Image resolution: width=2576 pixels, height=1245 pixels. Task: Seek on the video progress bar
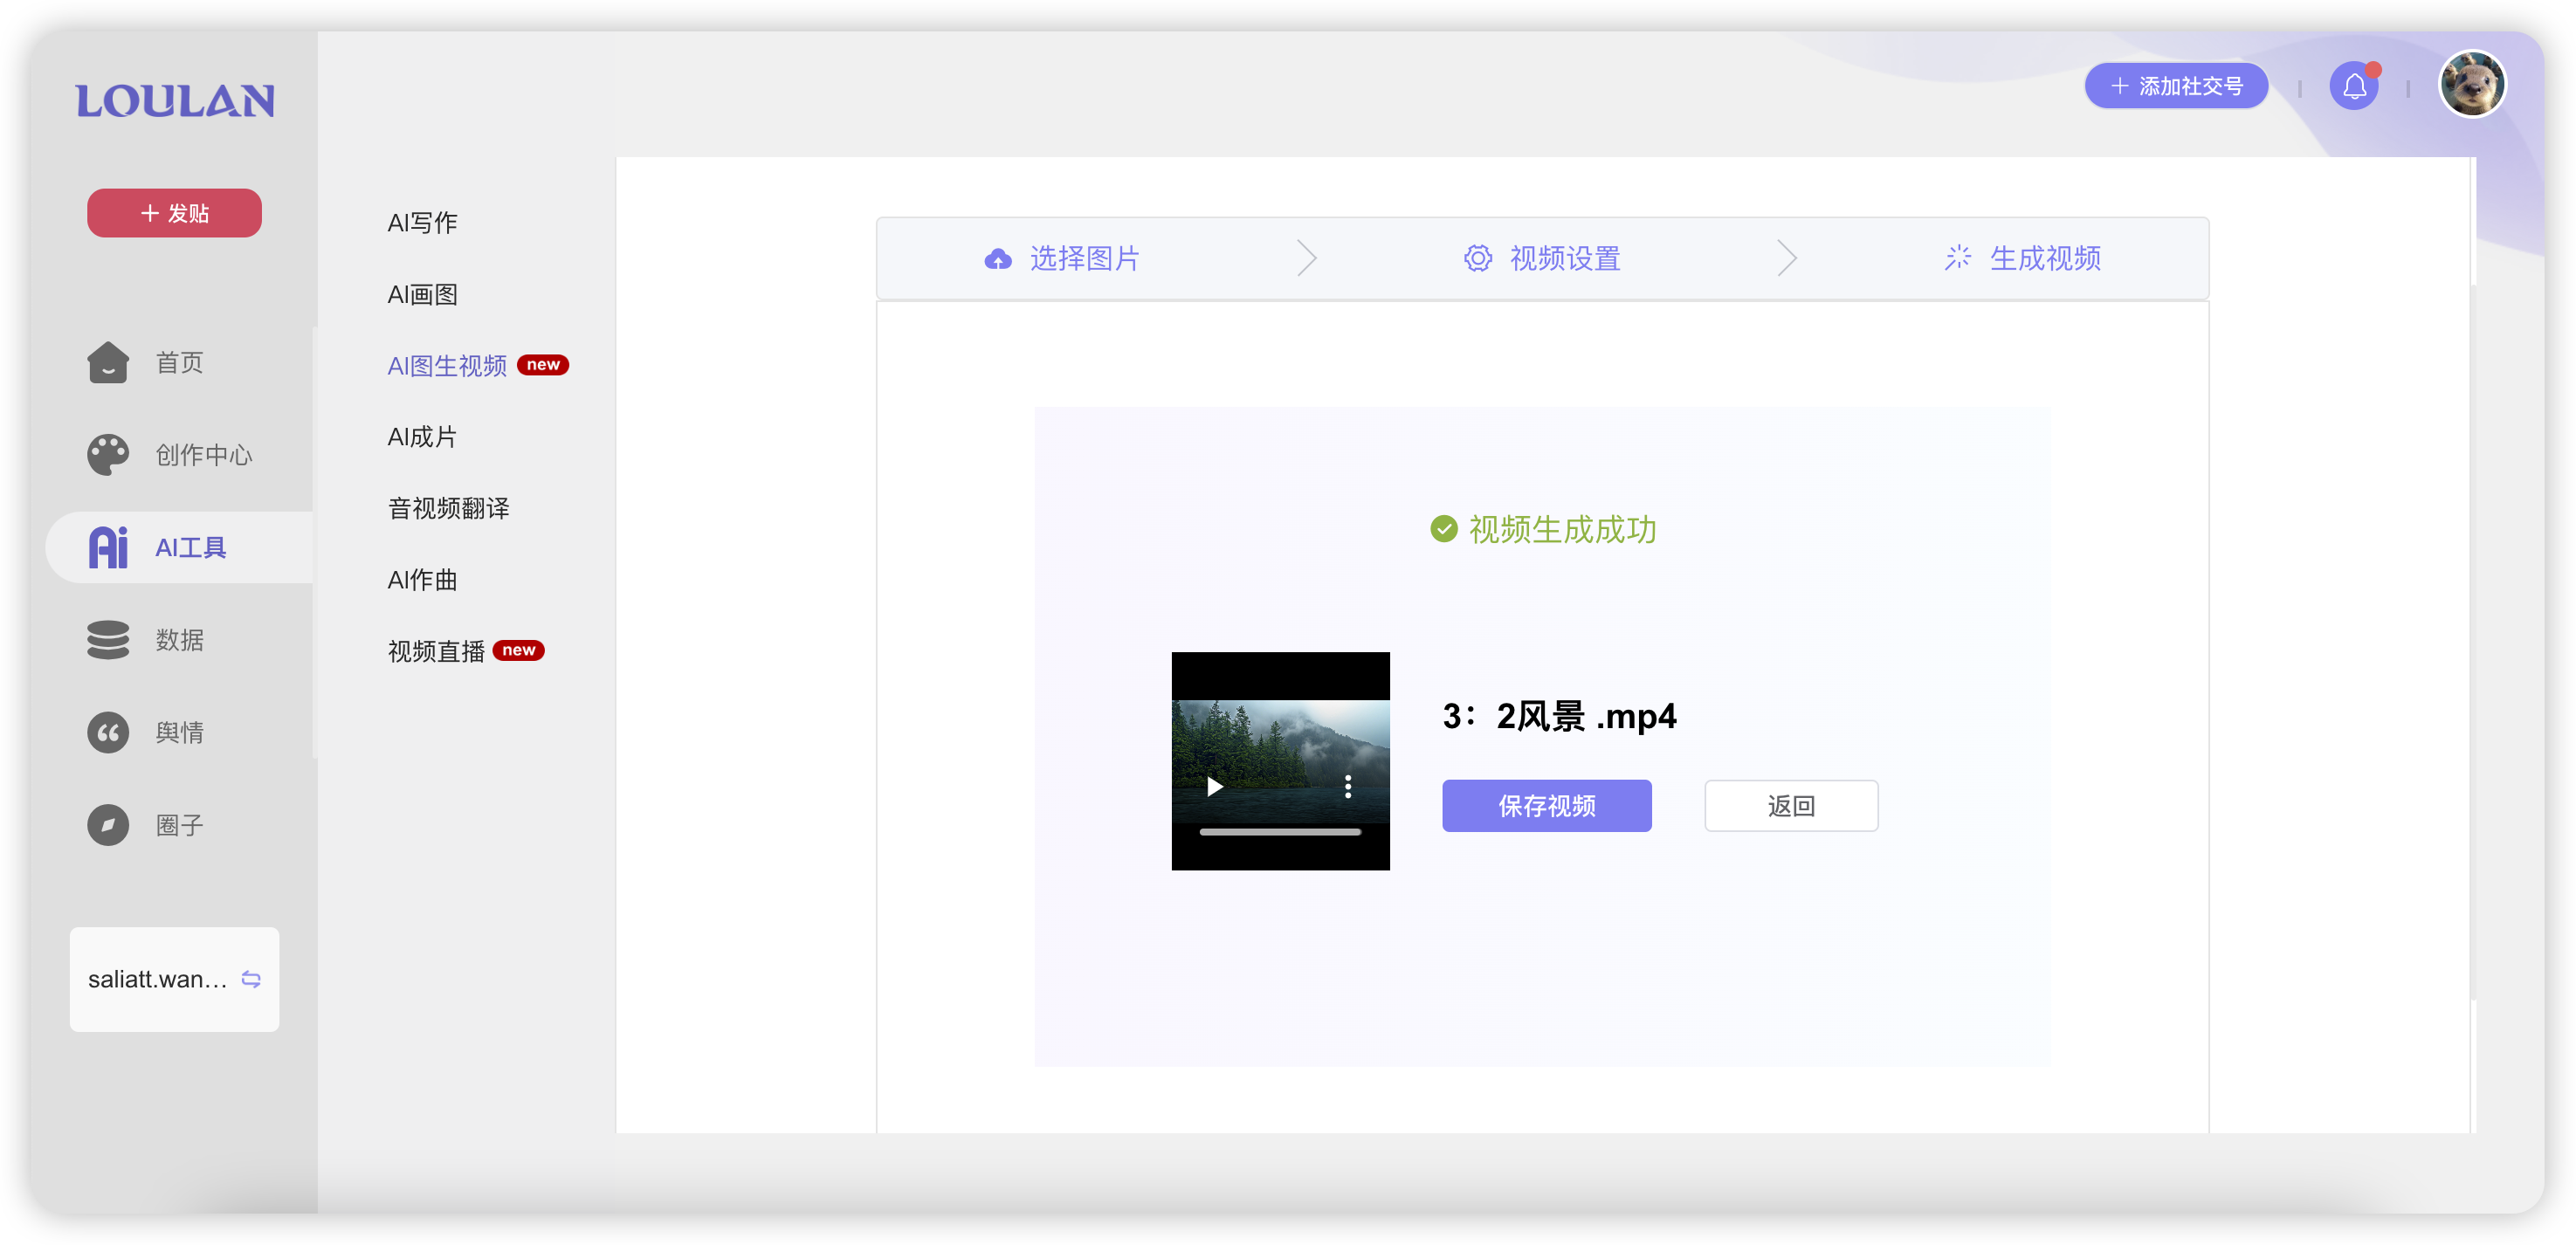click(1280, 832)
